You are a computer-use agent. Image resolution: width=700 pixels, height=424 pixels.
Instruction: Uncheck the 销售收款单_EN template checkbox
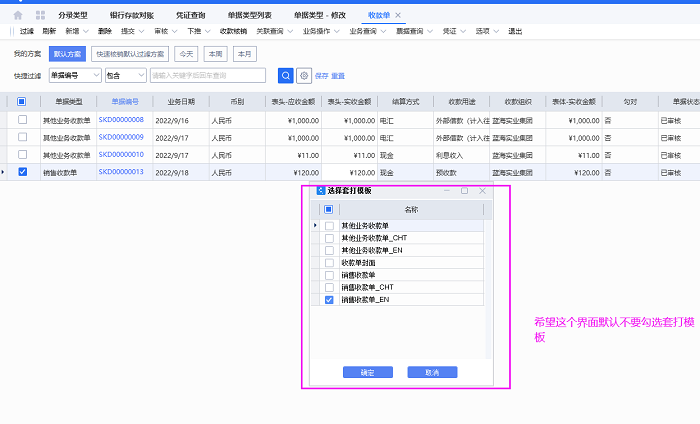point(329,299)
